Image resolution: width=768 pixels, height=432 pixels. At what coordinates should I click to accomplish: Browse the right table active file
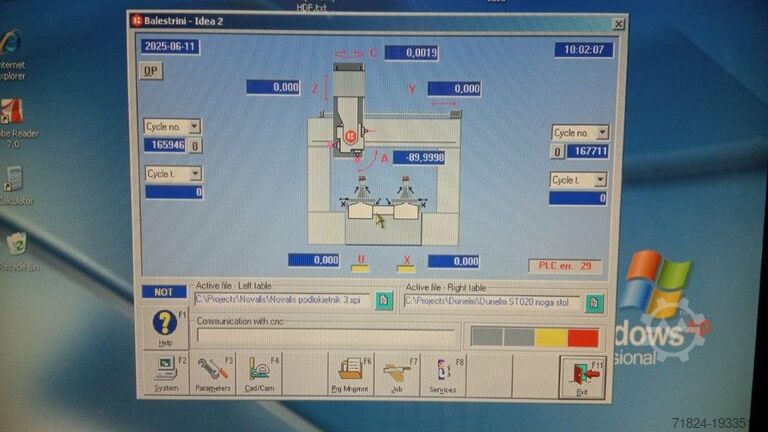pyautogui.click(x=594, y=302)
